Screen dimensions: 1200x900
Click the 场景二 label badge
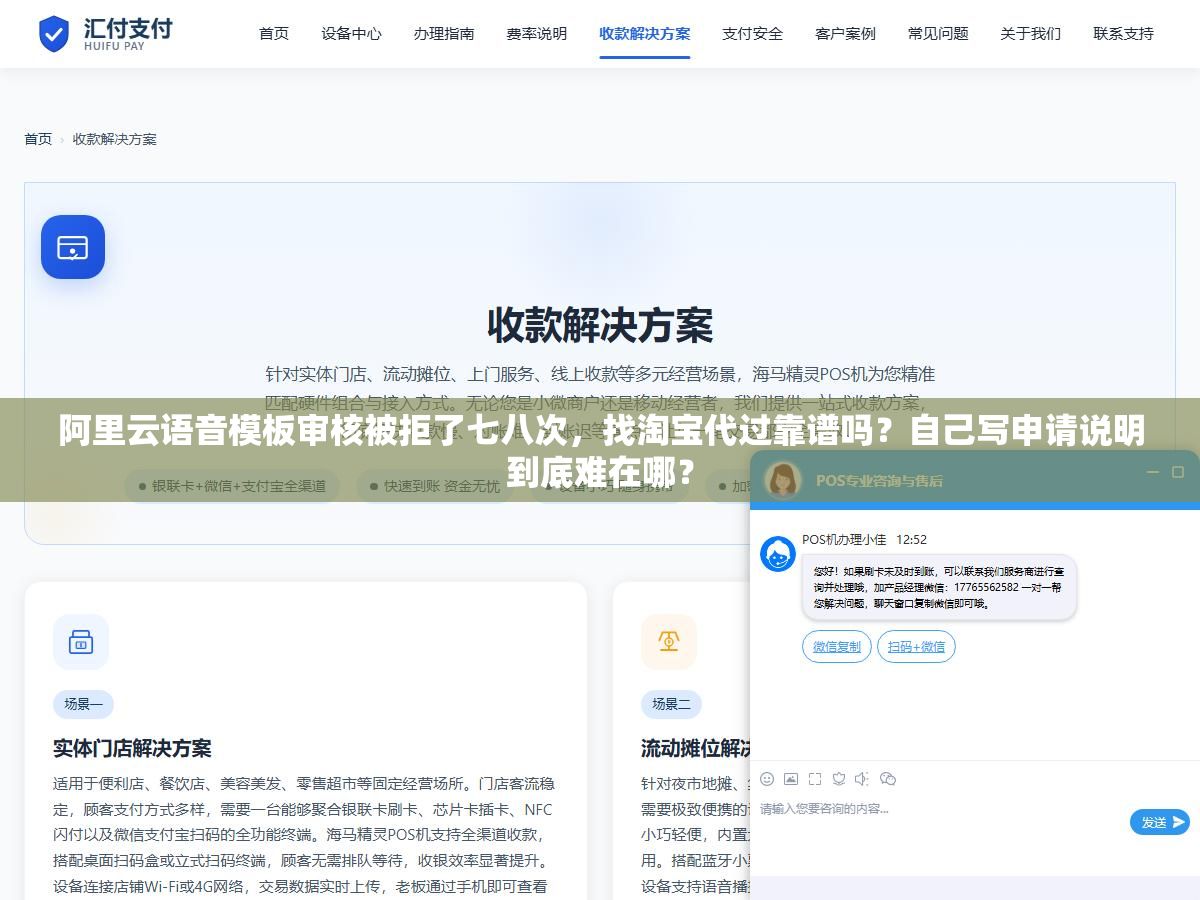[671, 704]
